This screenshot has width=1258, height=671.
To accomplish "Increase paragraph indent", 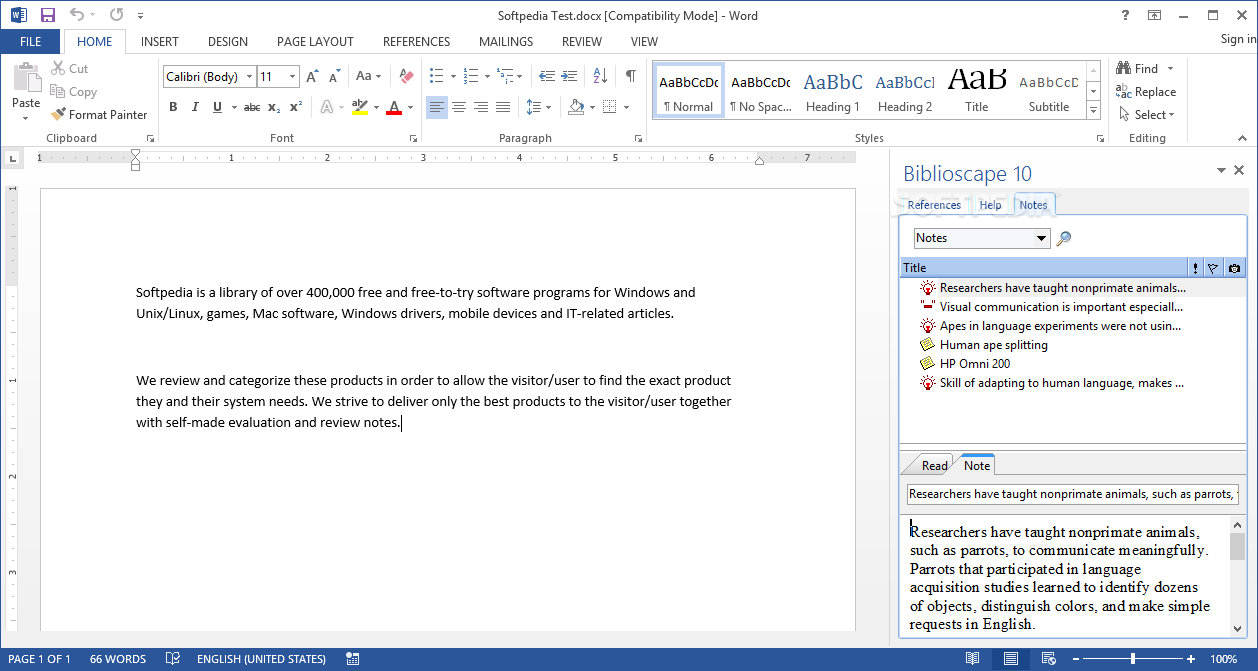I will [568, 76].
